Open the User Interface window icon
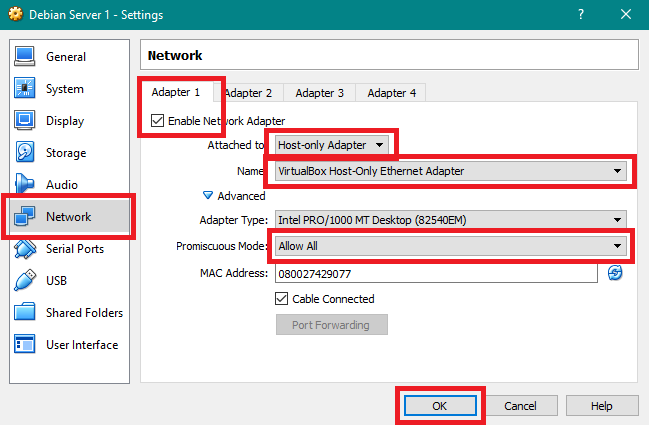The height and width of the screenshot is (425, 649). click(24, 344)
